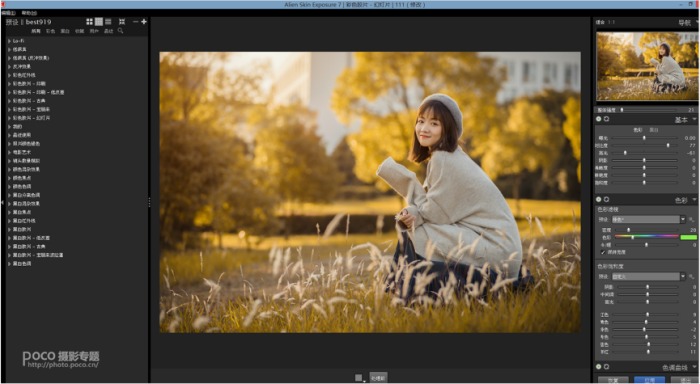Open the color filter preset dropdown

coord(683,219)
